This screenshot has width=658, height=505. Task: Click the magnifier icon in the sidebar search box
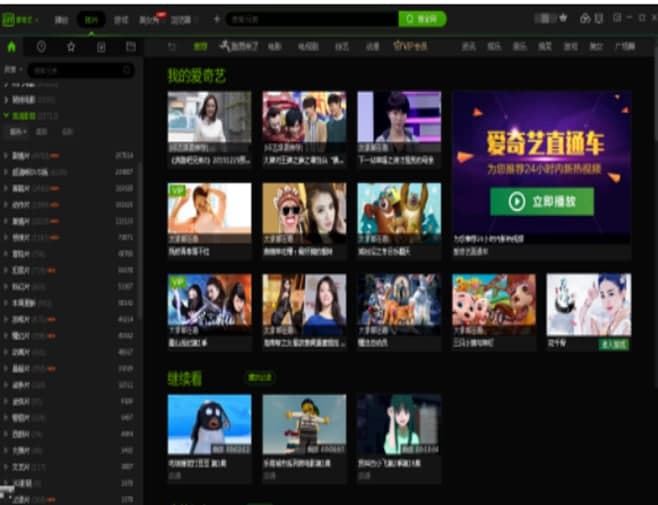126,70
